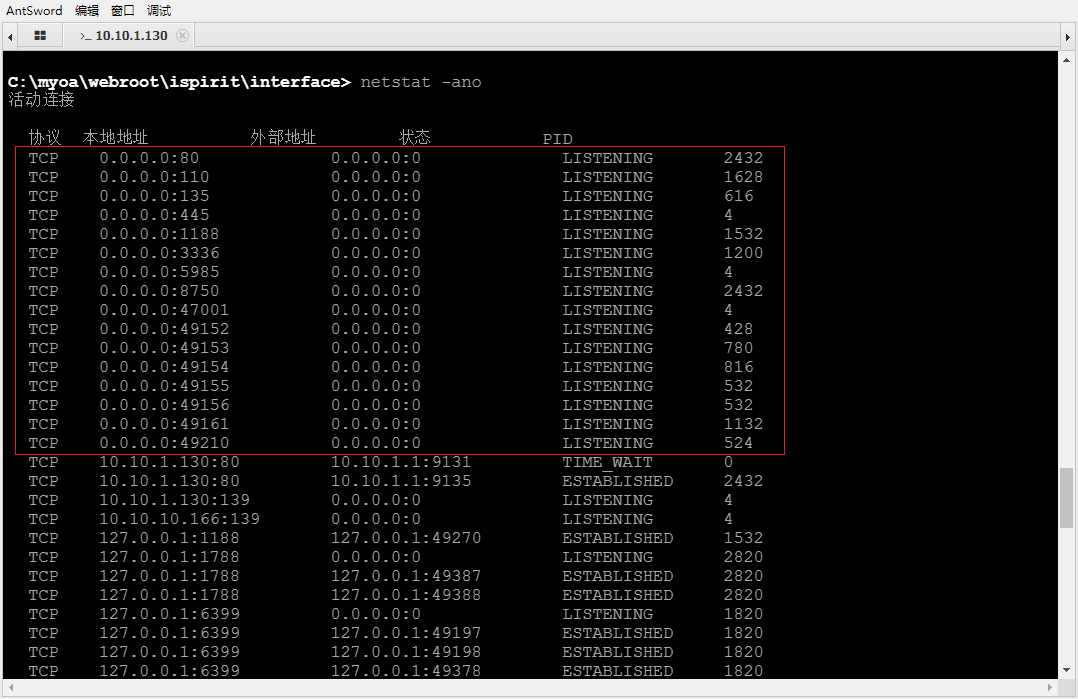Screen dimensions: 1078x699
Task: Click PID 1628 in the port 110 row
Action: (743, 177)
